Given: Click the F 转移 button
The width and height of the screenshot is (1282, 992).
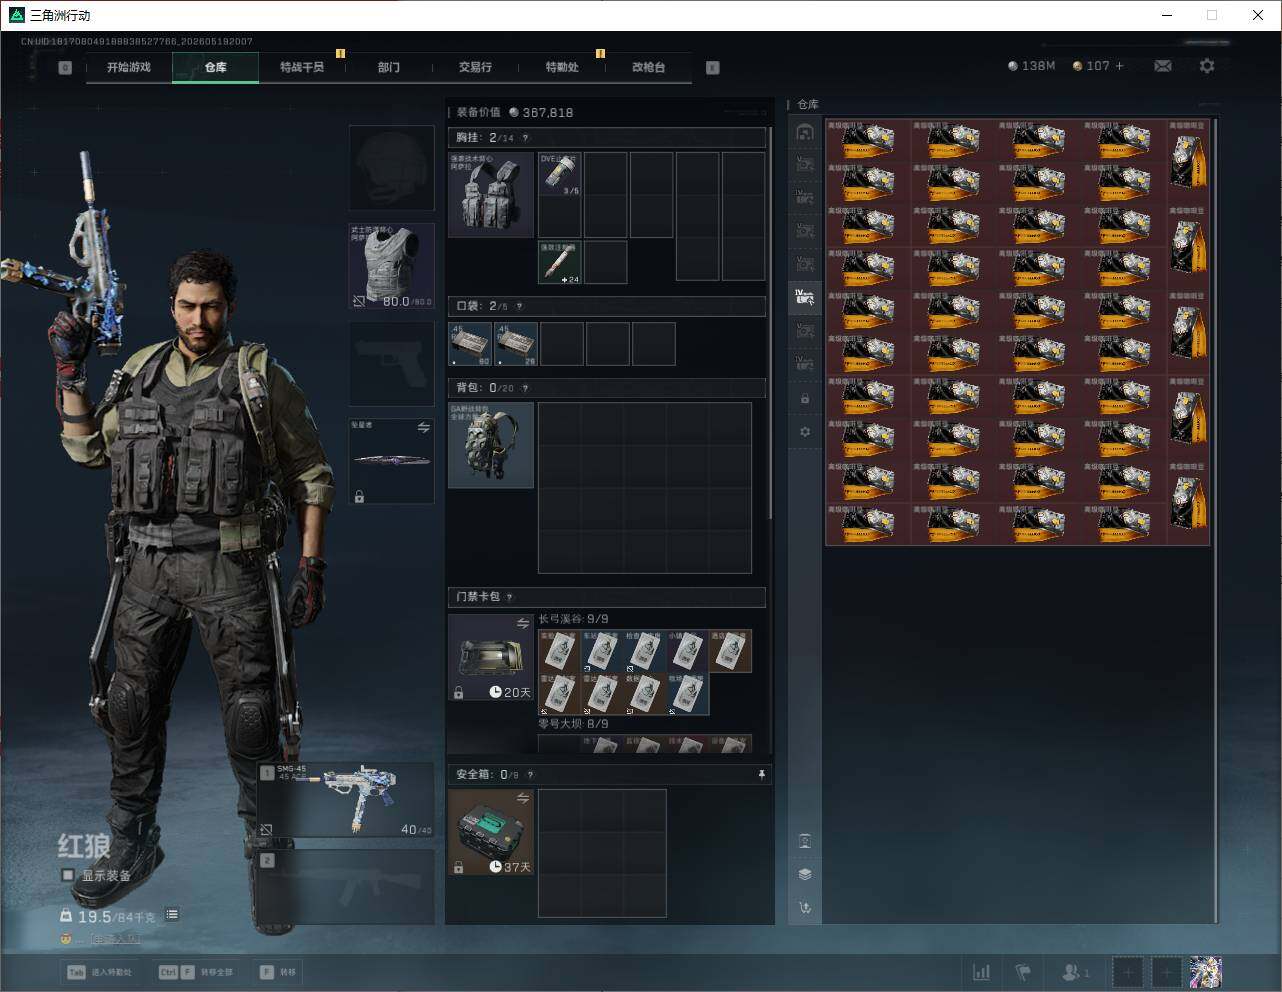Looking at the screenshot, I should [278, 972].
